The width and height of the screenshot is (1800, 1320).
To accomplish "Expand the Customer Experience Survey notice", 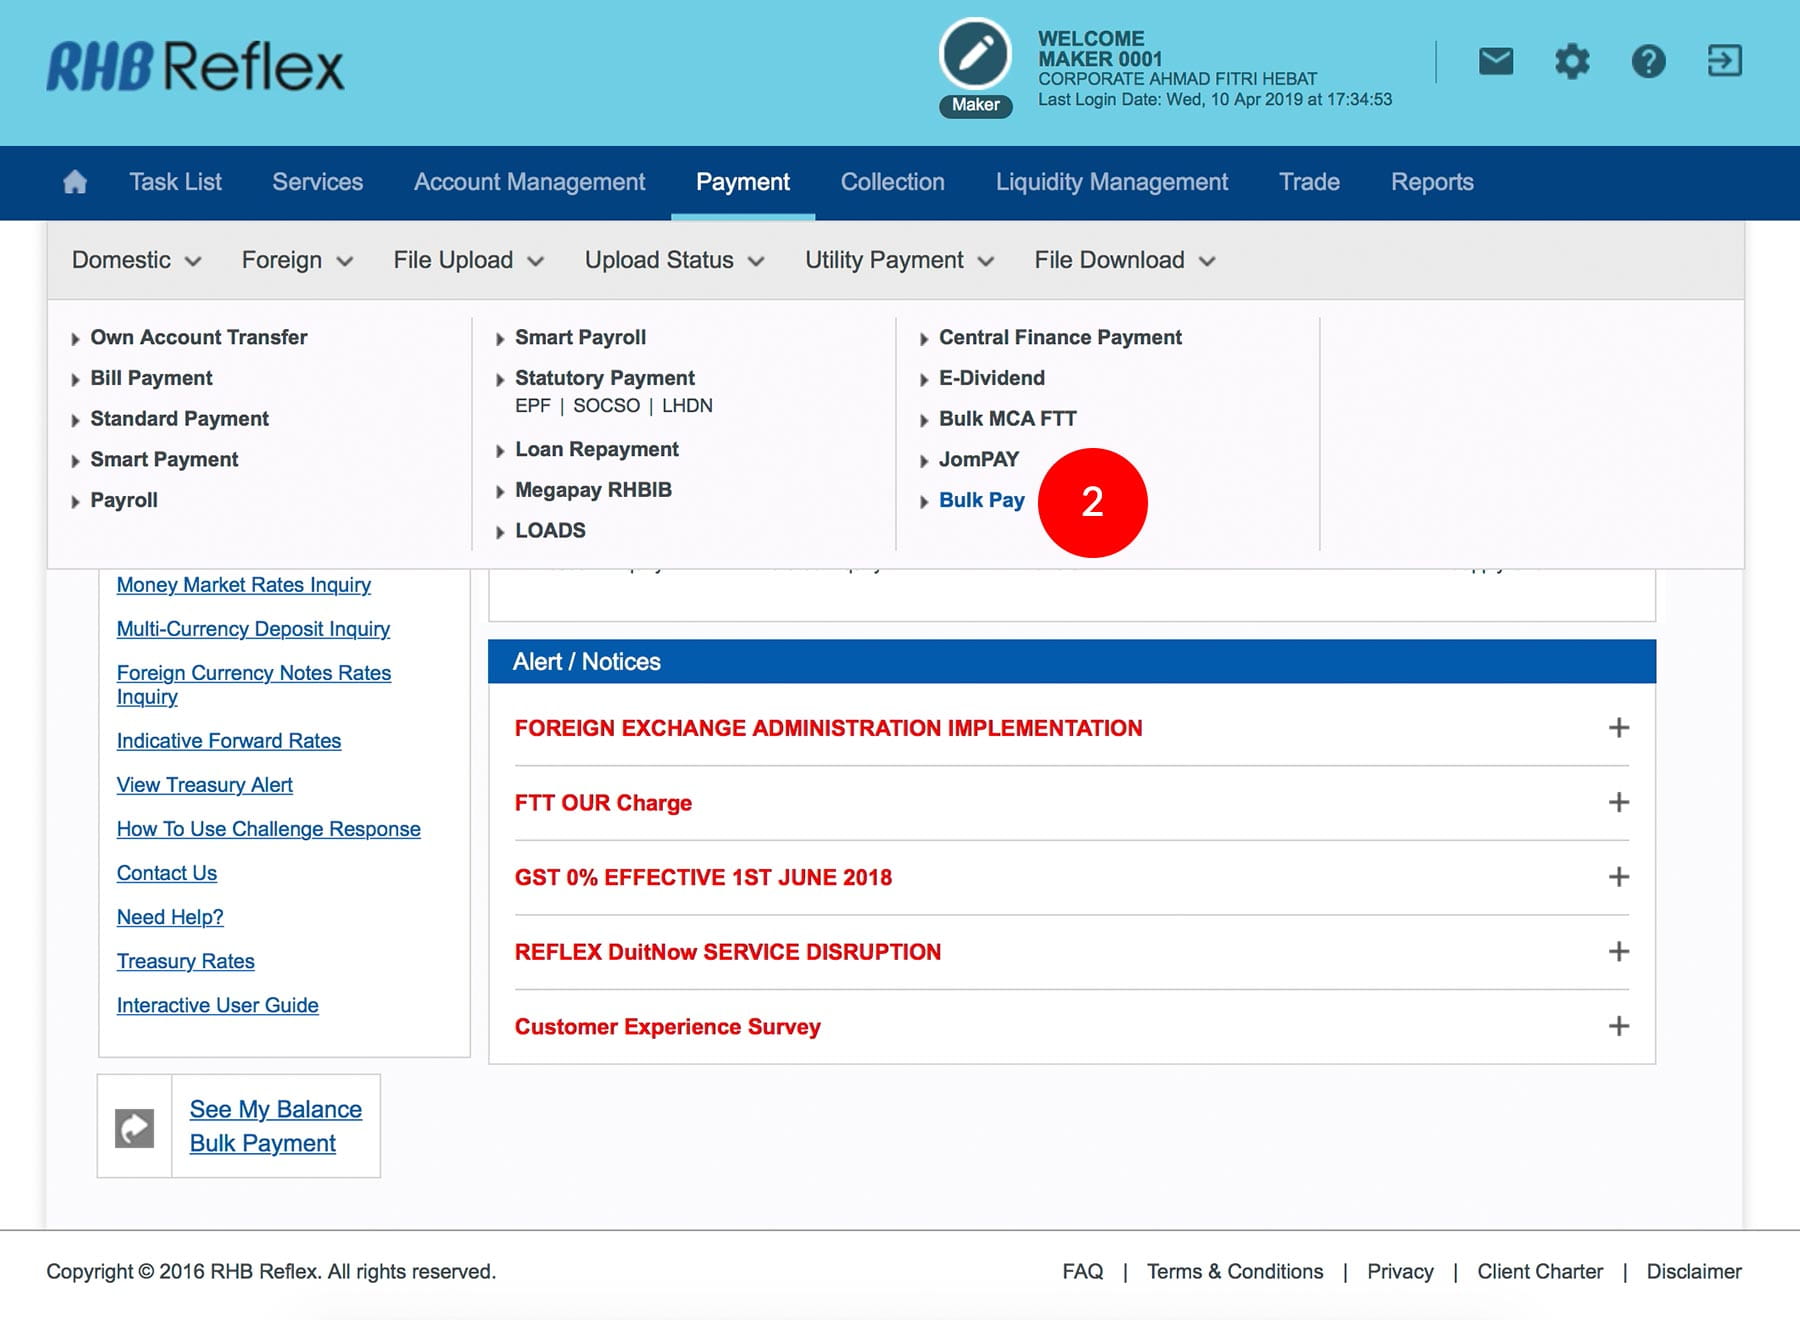I will pyautogui.click(x=1618, y=1026).
